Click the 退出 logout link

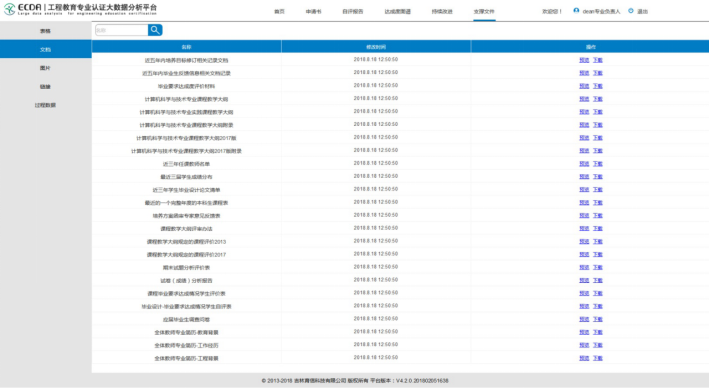coord(643,11)
